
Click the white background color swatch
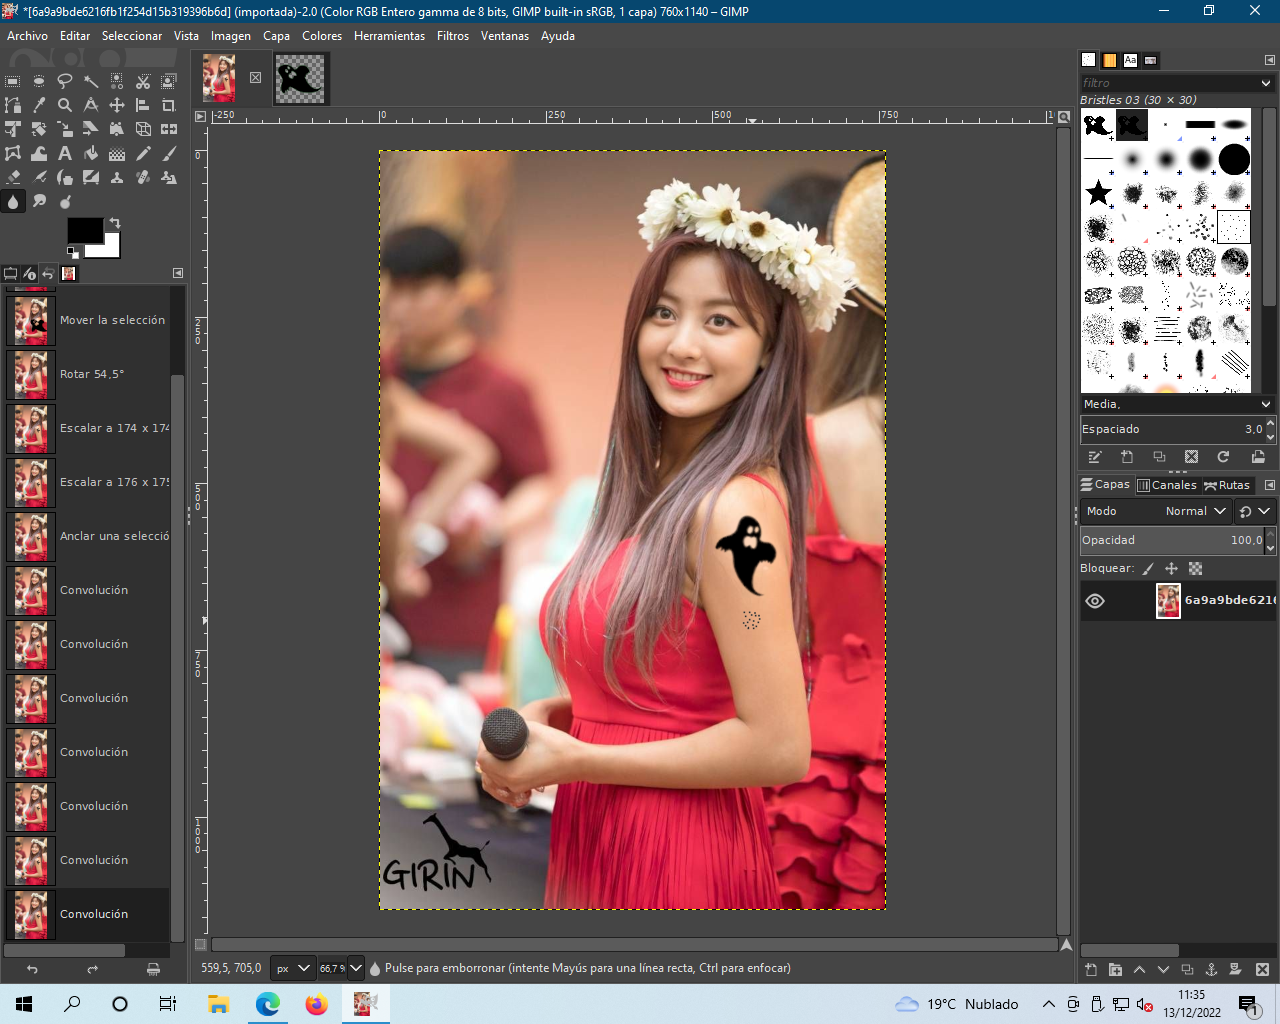point(112,250)
